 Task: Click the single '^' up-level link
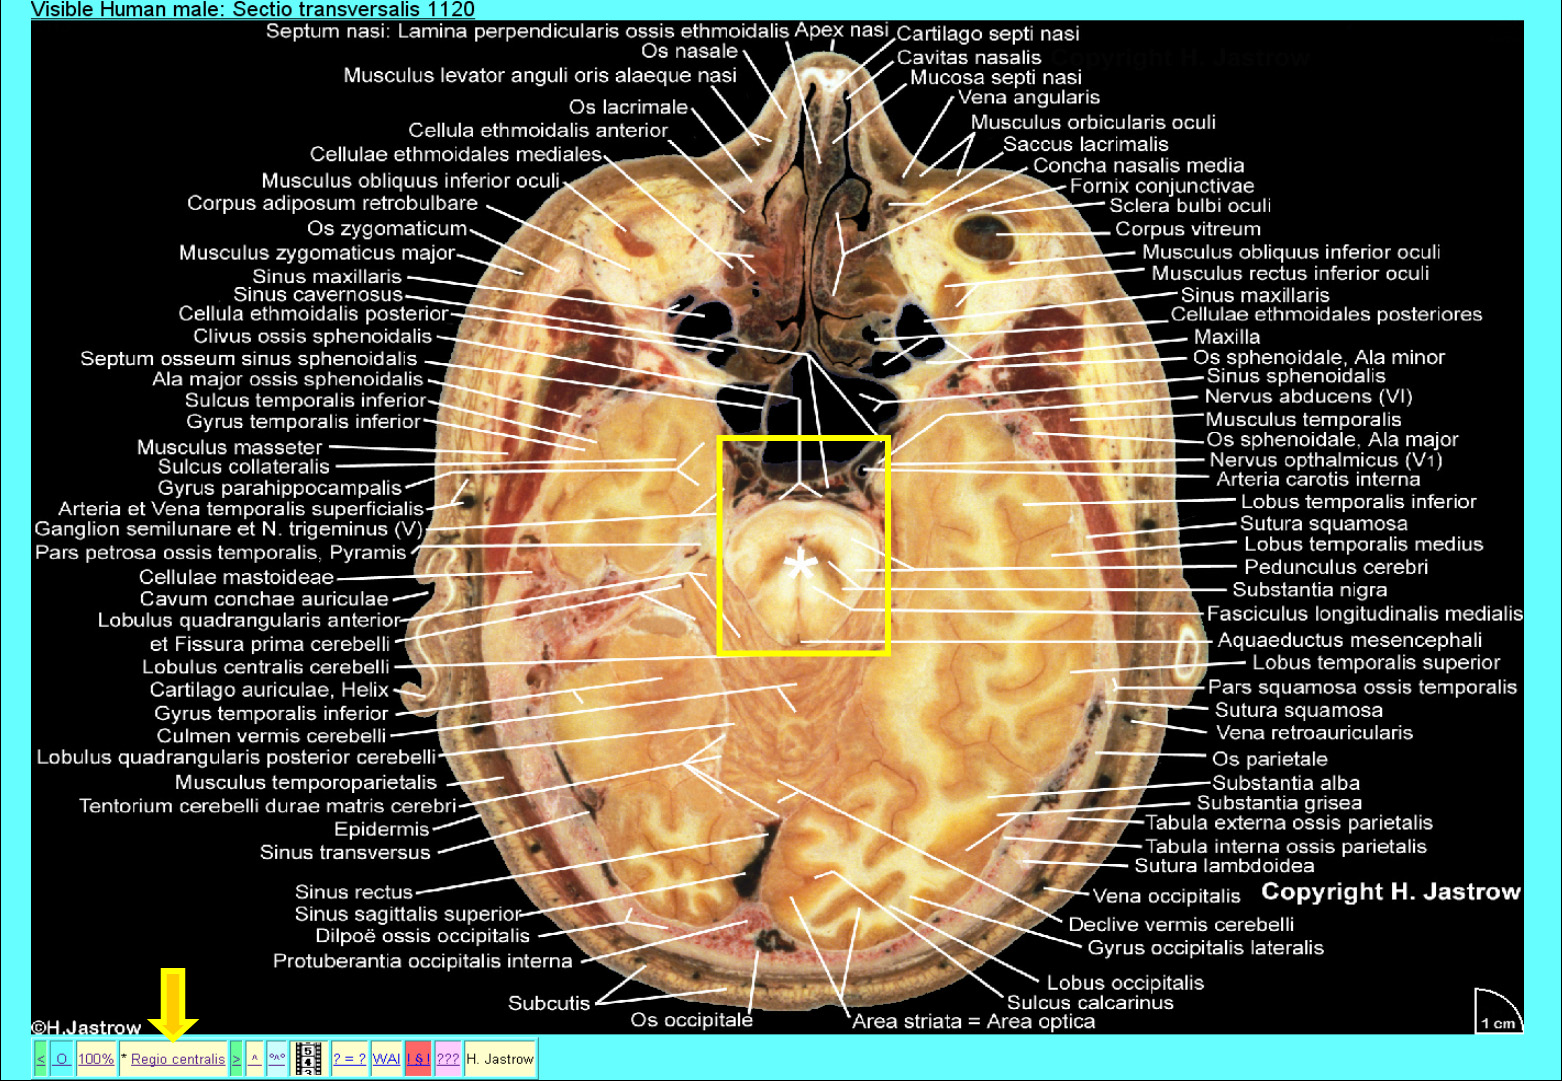(255, 1058)
